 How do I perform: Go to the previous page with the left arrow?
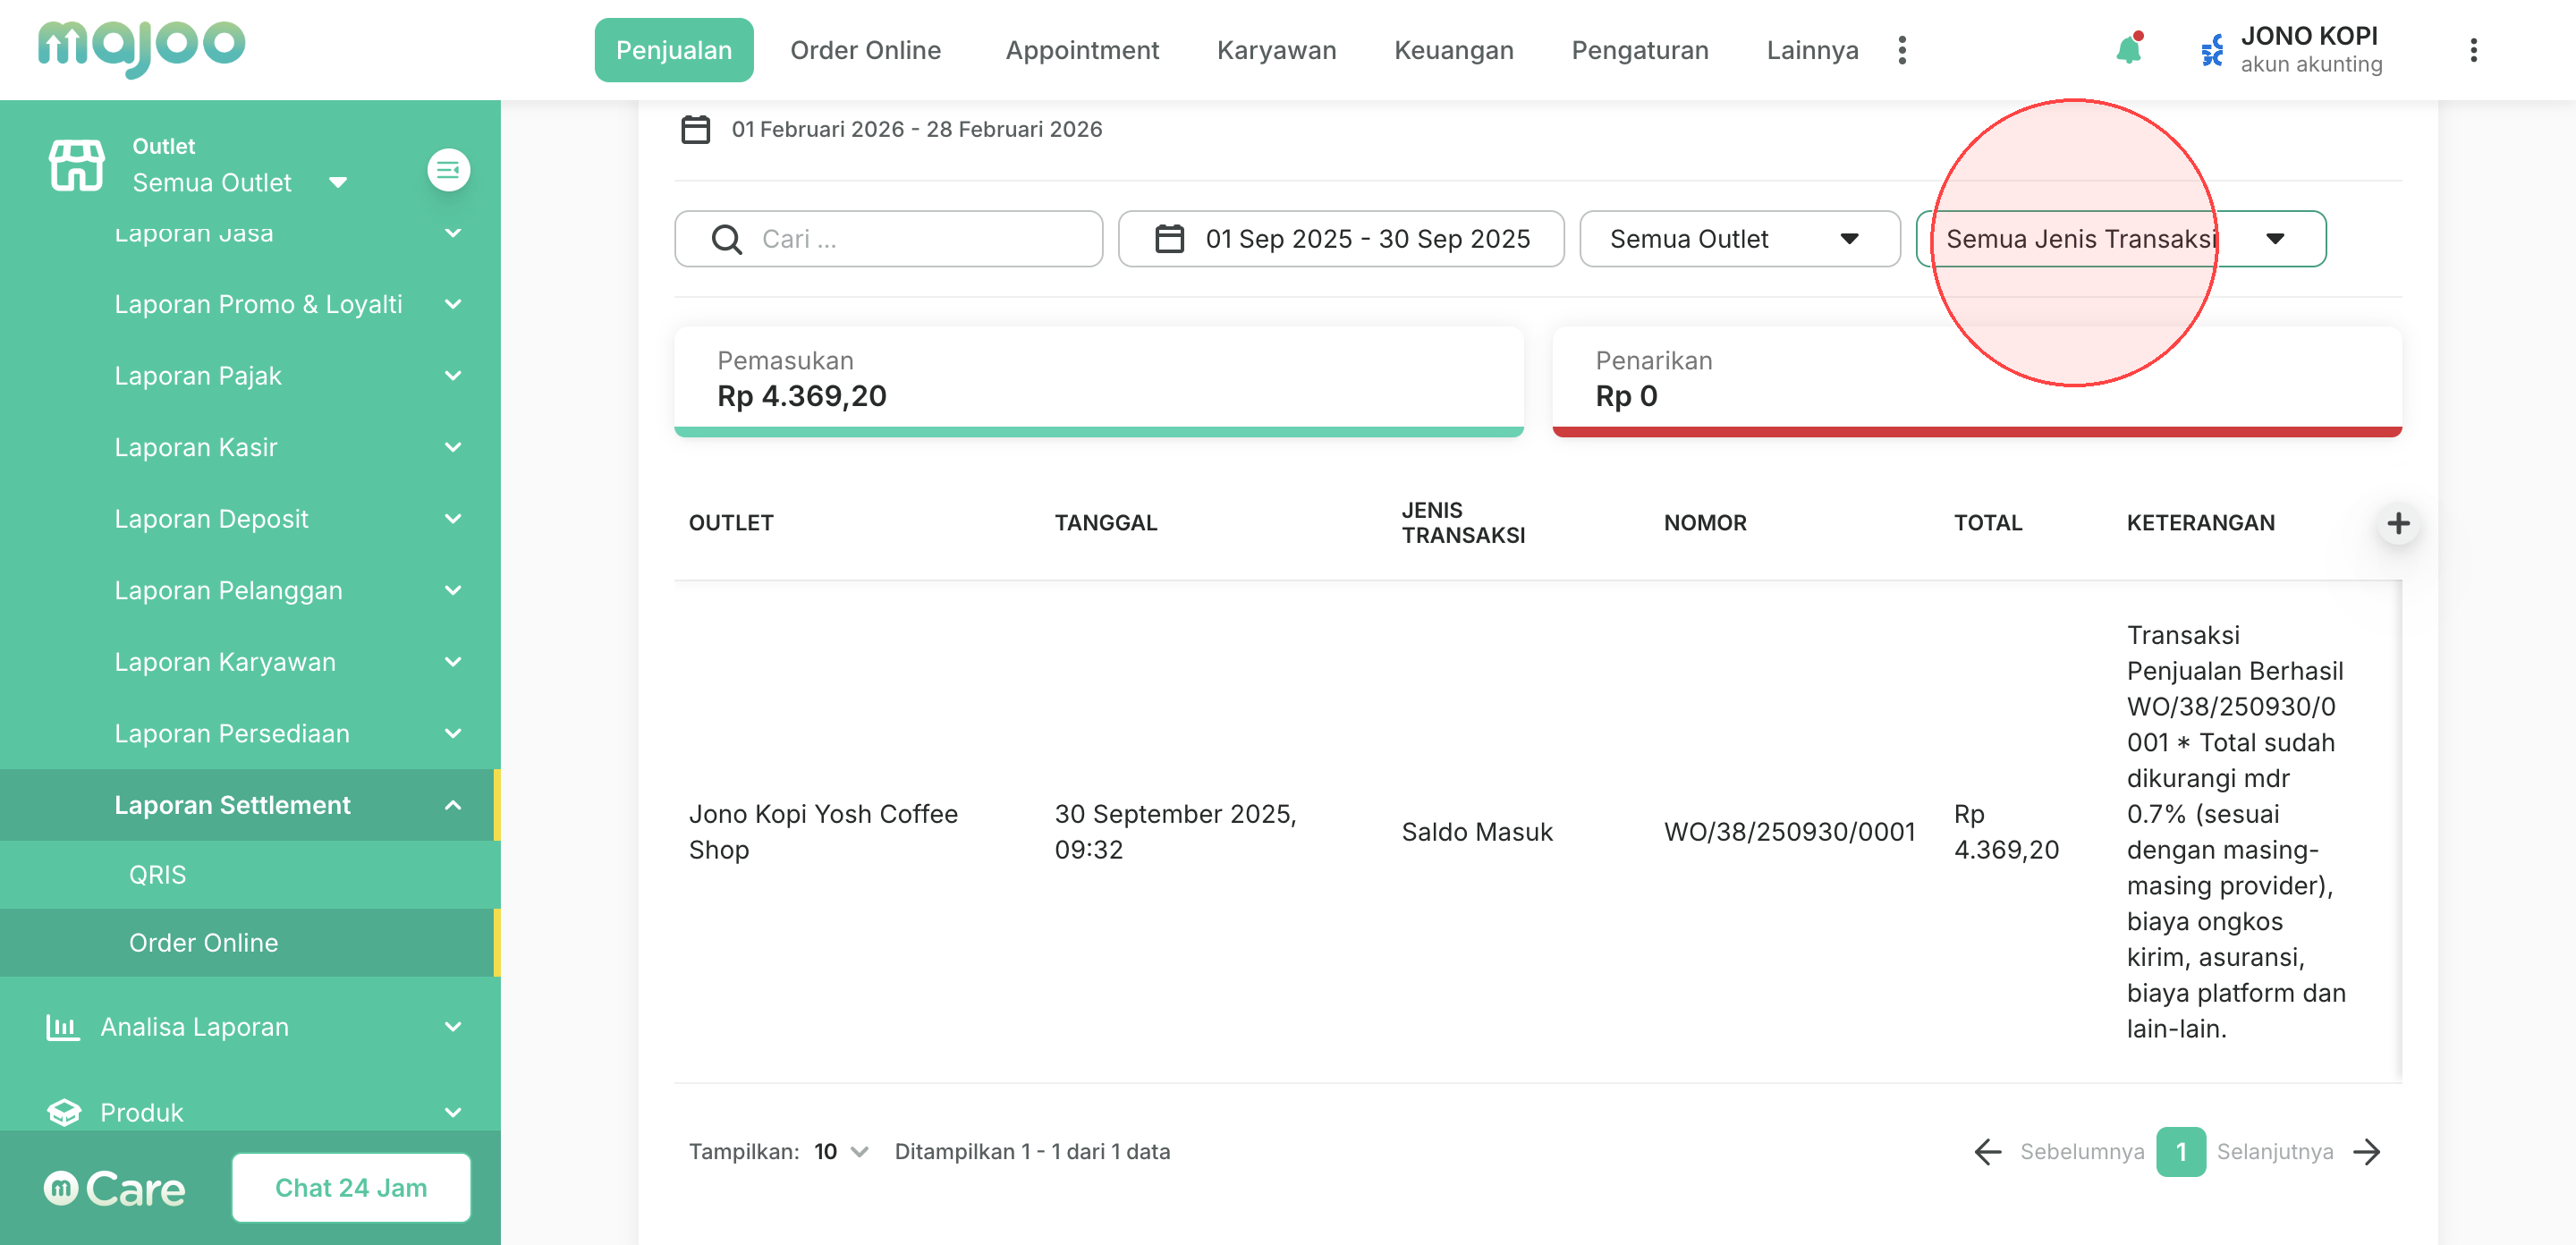[x=1988, y=1152]
